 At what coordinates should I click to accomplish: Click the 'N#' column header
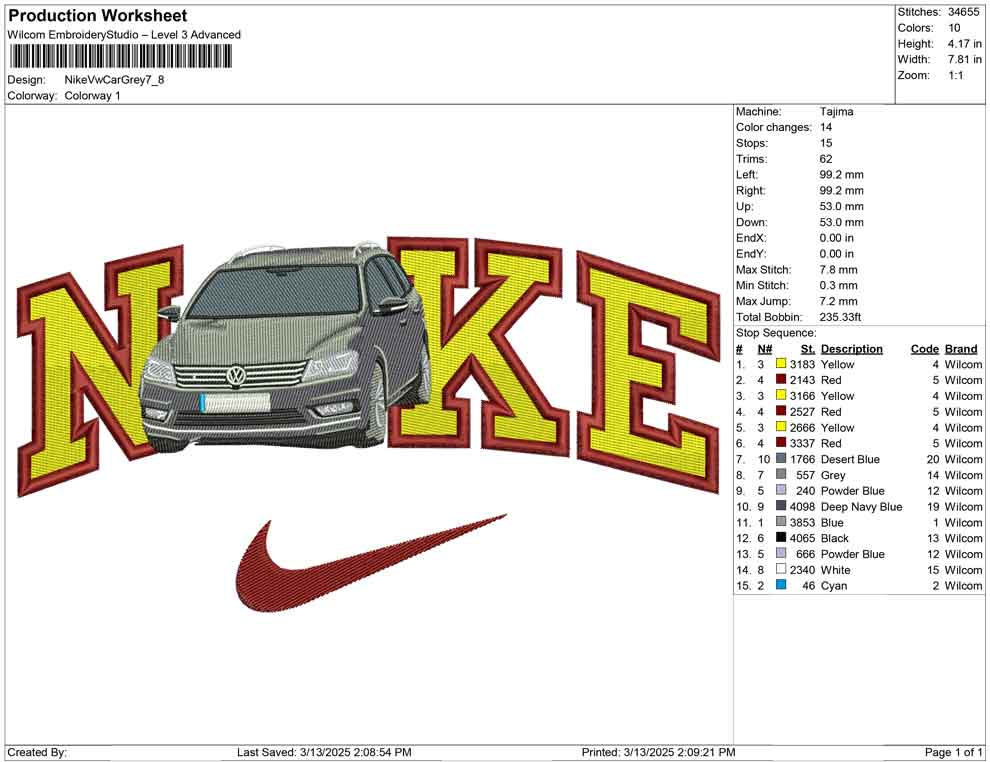coord(765,348)
